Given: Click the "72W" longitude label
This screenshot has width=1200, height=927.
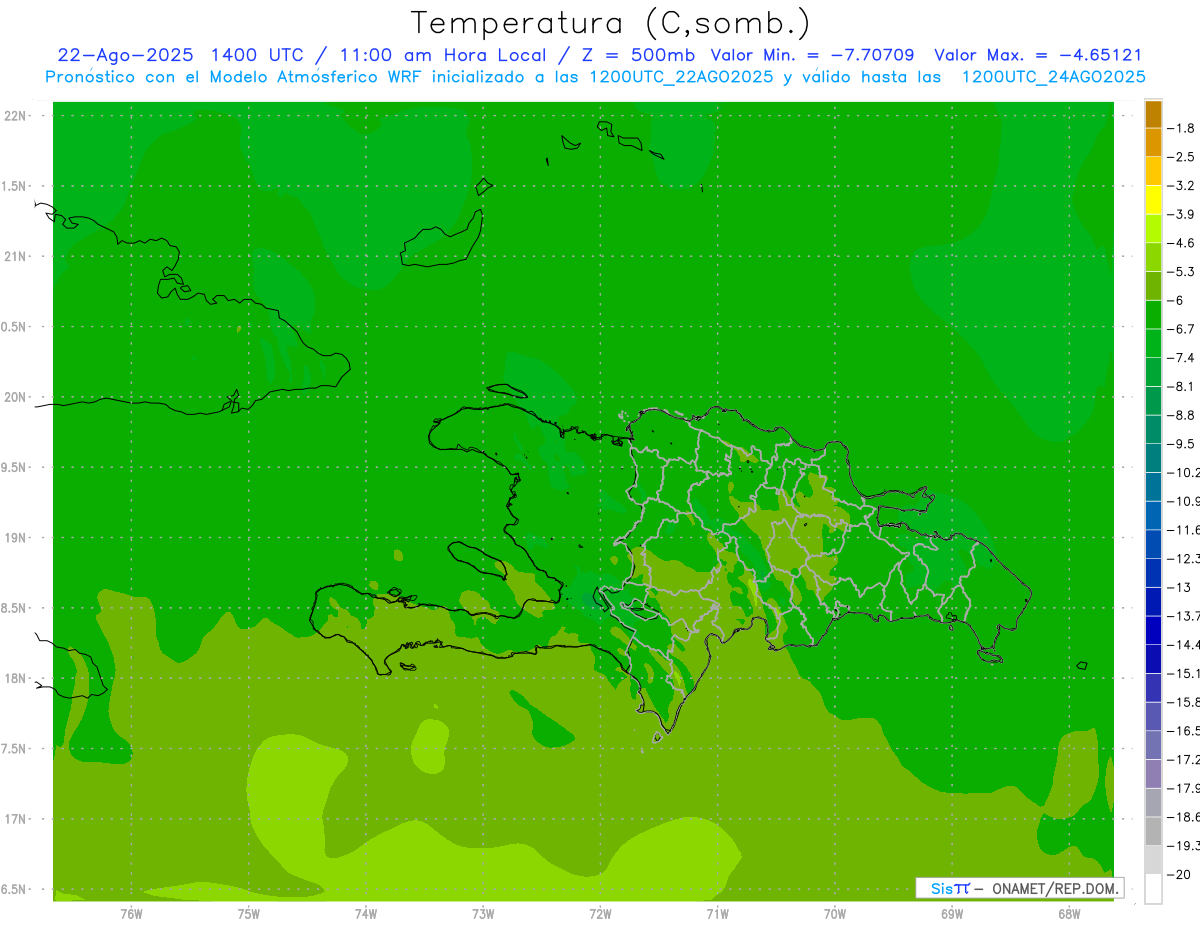Looking at the screenshot, I should pyautogui.click(x=600, y=914).
